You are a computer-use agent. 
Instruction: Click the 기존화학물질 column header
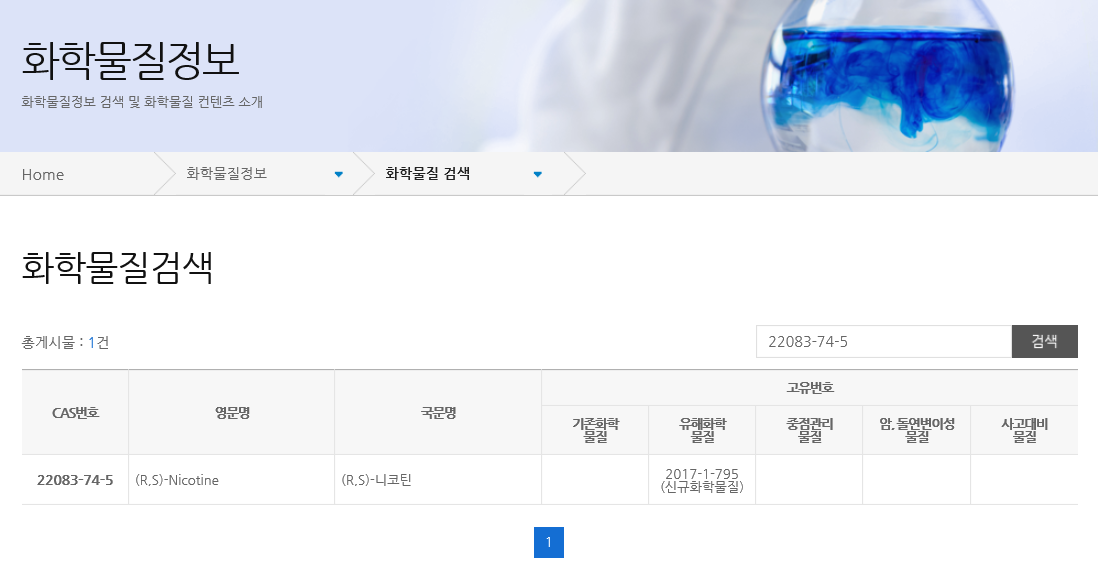click(595, 431)
